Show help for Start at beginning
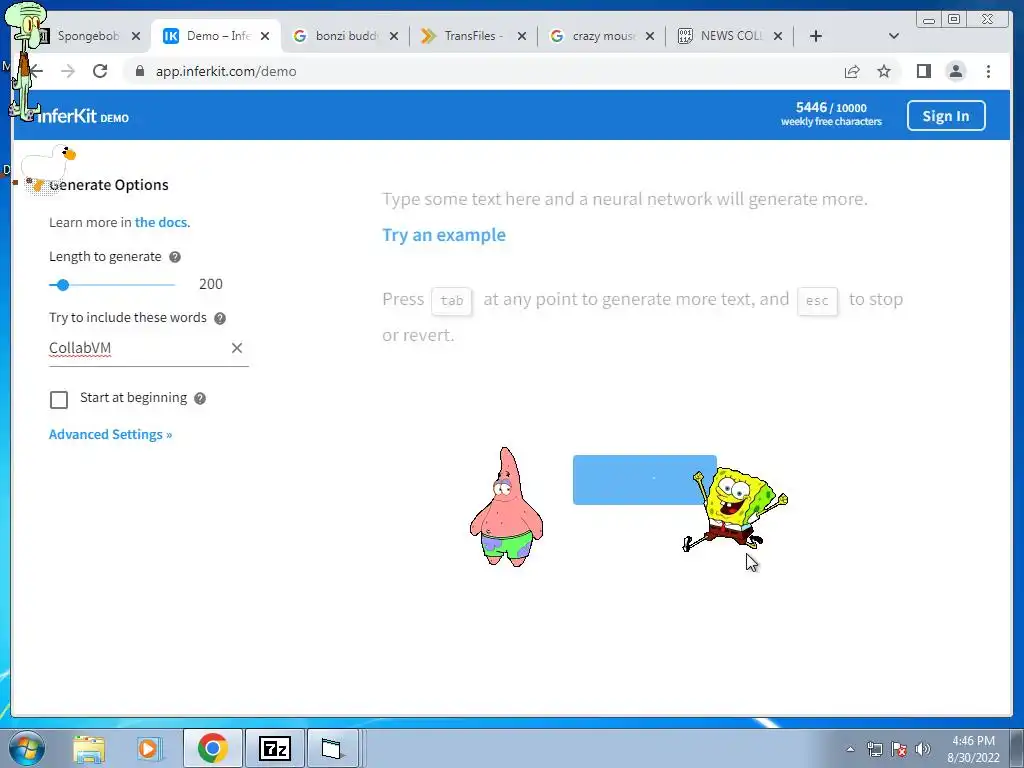This screenshot has height=768, width=1024. pyautogui.click(x=200, y=398)
